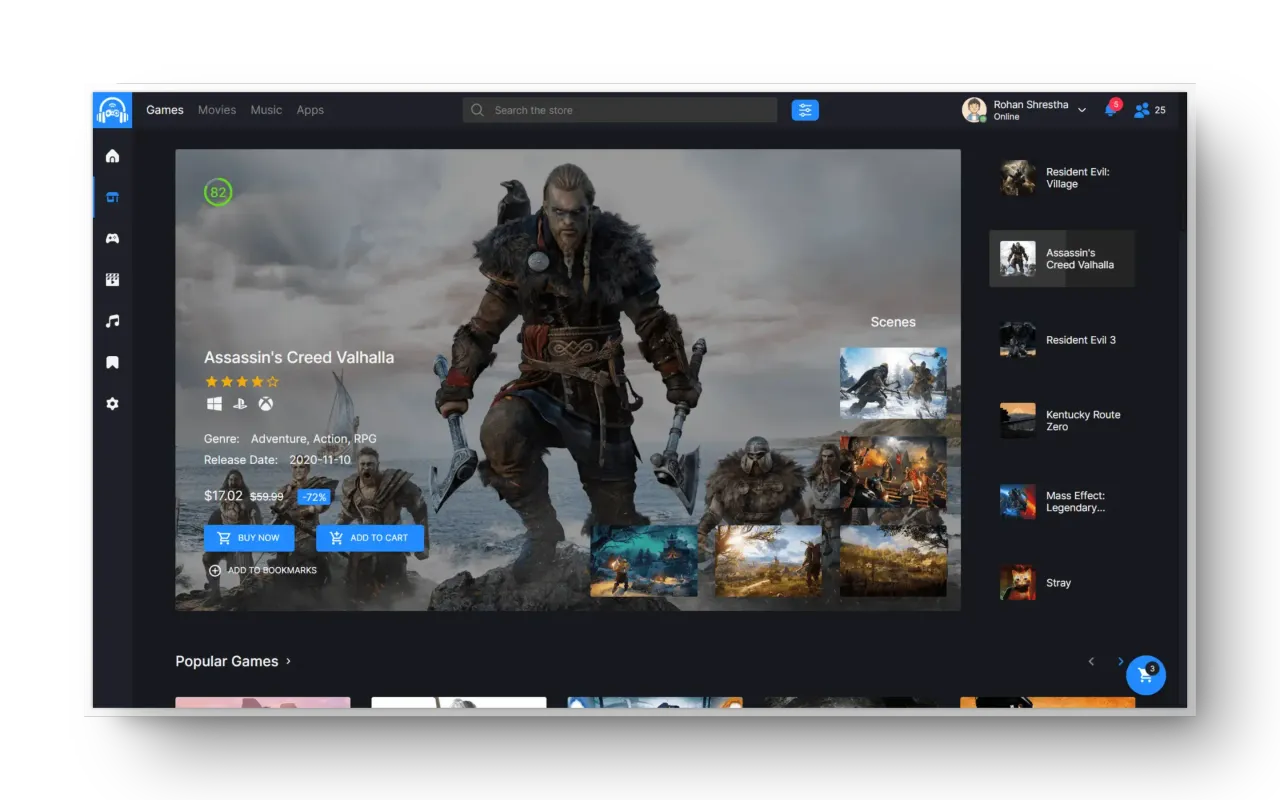The height and width of the screenshot is (800, 1280).
Task: Click the Assassin's Creed Valhalla title
Action: tap(299, 357)
